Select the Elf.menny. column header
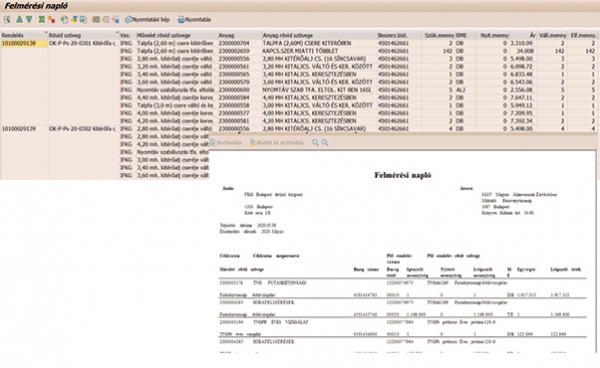600x368 pixels. (x=582, y=35)
